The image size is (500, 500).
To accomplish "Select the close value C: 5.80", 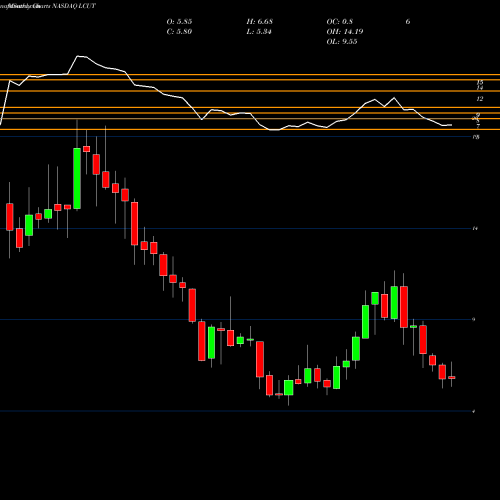I will (179, 32).
